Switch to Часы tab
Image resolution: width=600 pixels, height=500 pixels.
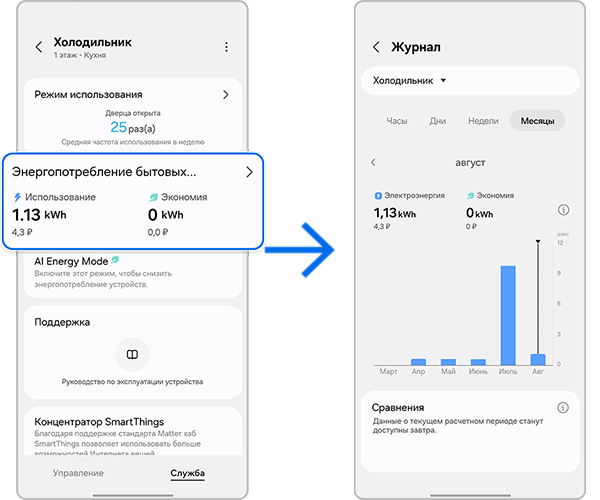(397, 121)
